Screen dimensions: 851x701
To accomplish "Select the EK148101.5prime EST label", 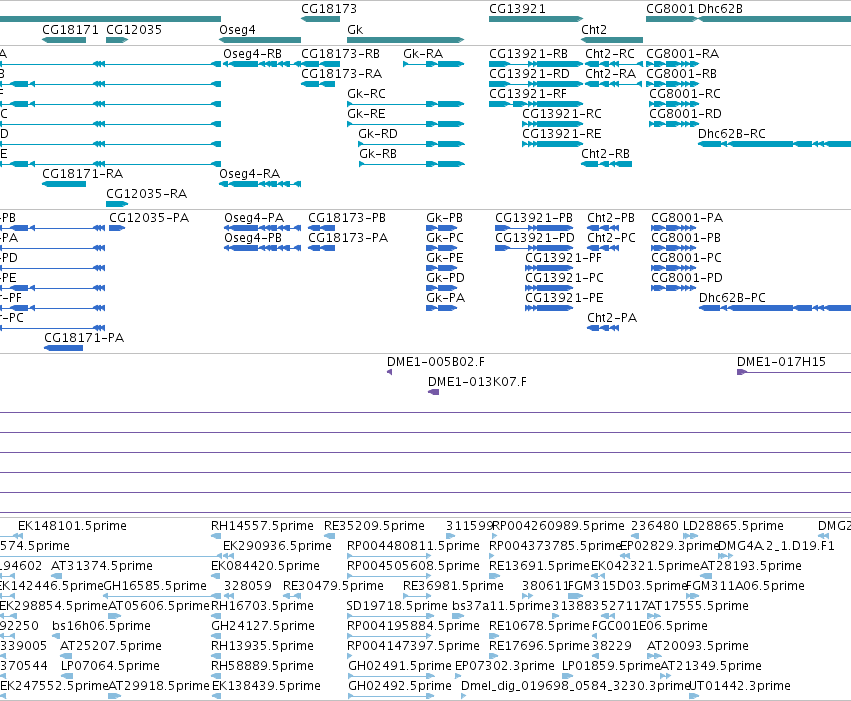I will pos(72,526).
